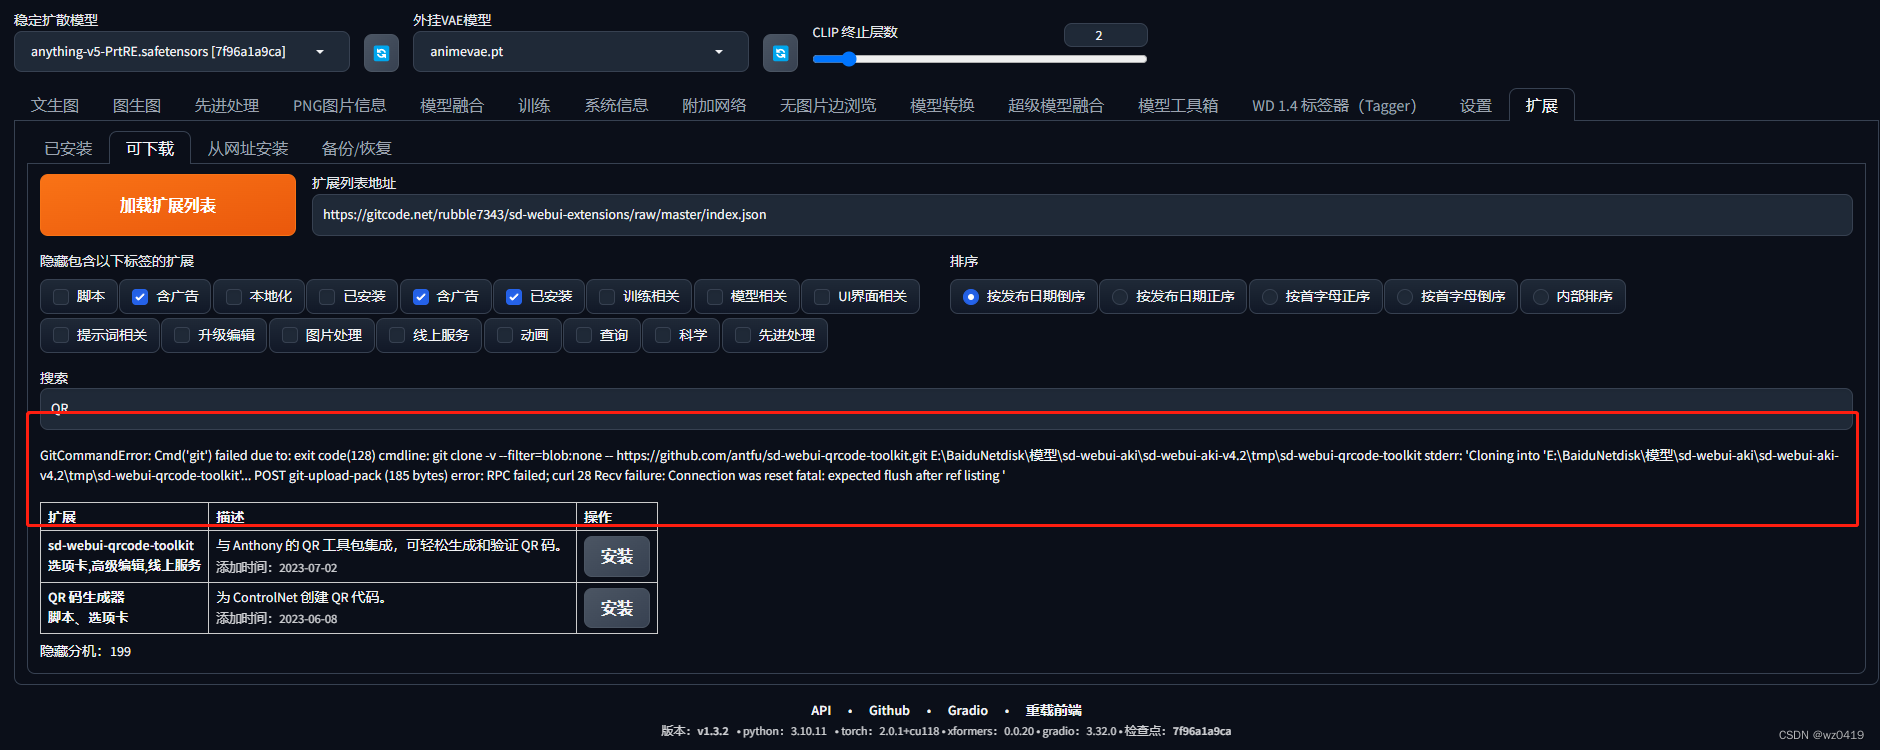The height and width of the screenshot is (750, 1880).
Task: Open the API footer link
Action: click(x=821, y=710)
